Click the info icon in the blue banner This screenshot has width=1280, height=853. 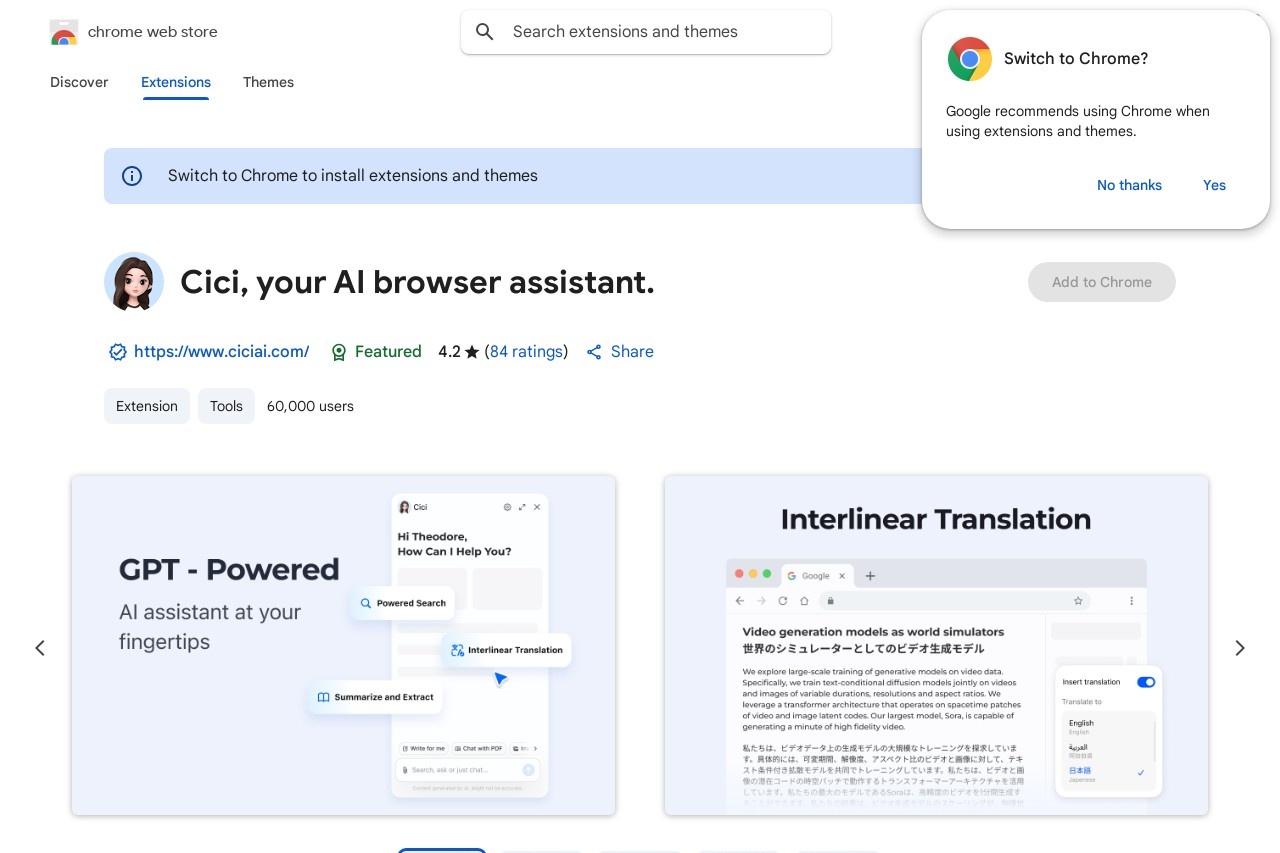[132, 176]
